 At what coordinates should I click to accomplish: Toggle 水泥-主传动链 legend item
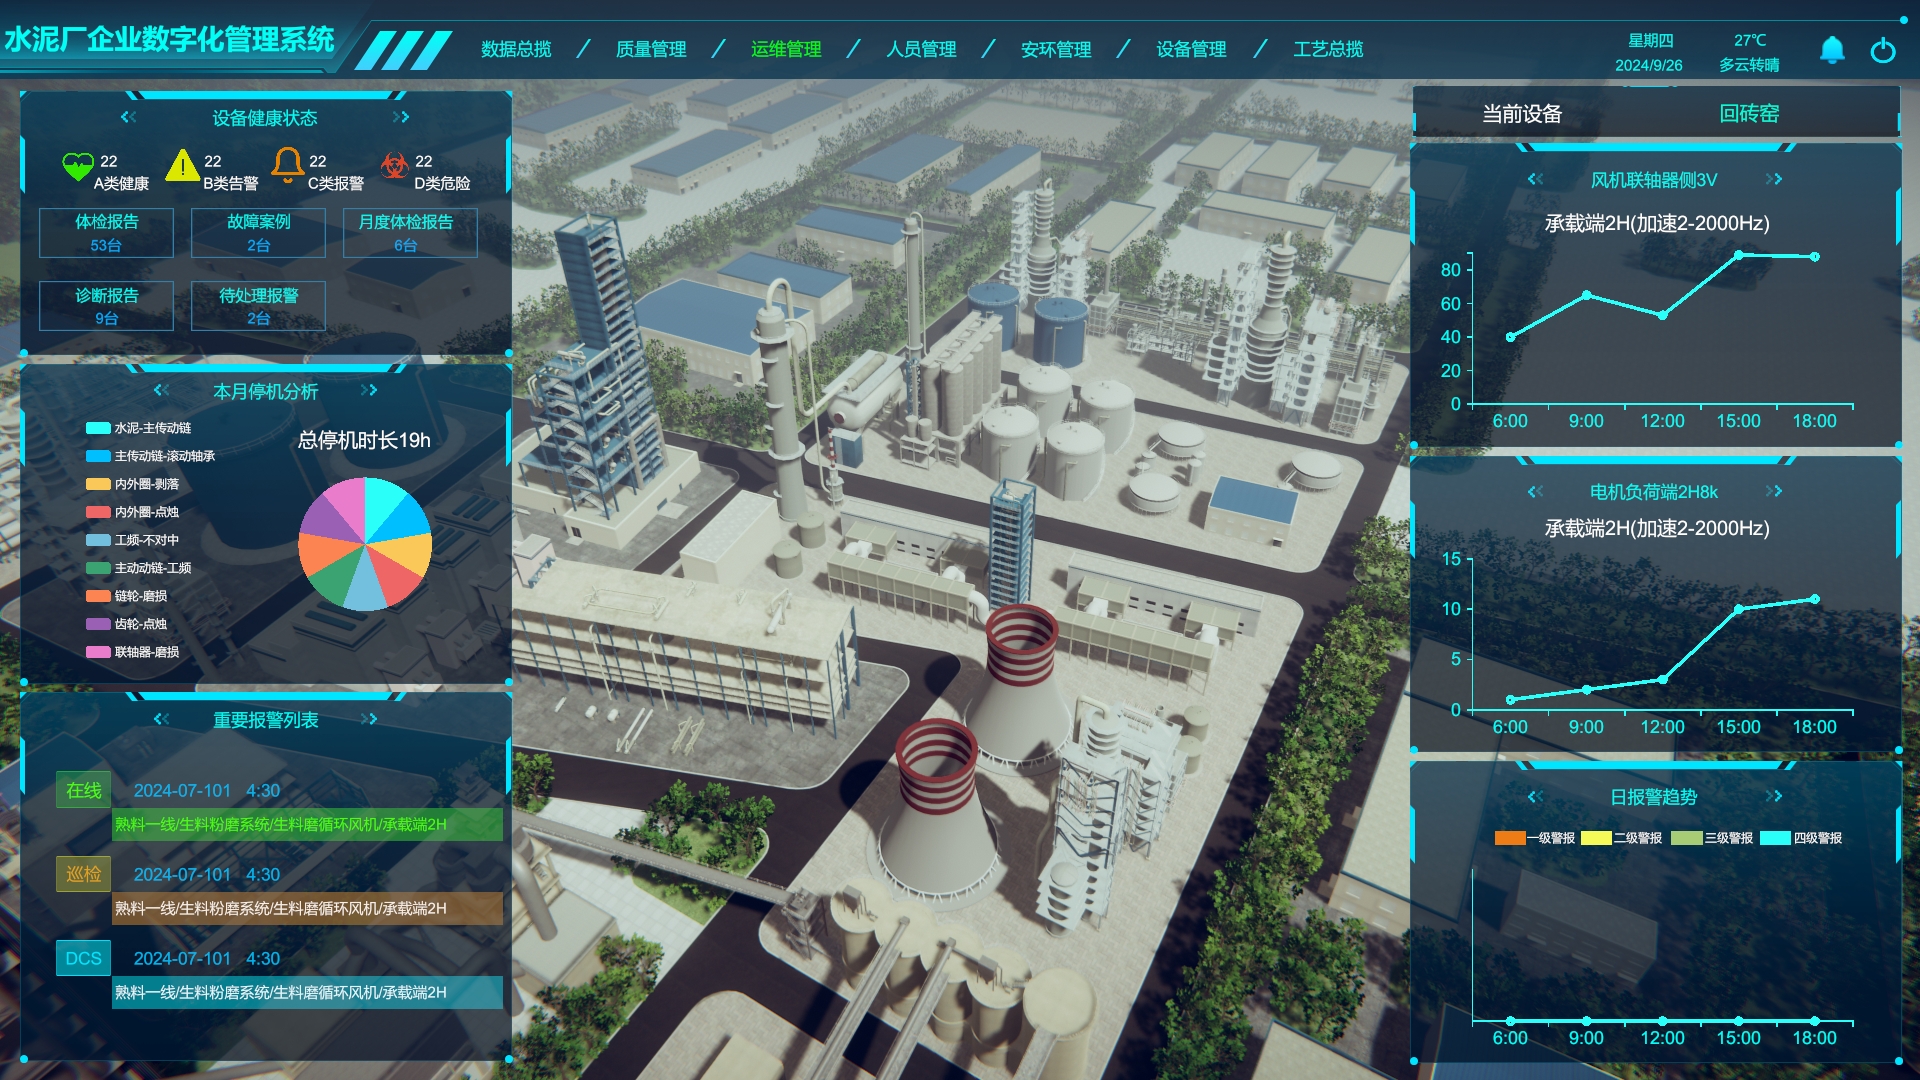point(139,428)
